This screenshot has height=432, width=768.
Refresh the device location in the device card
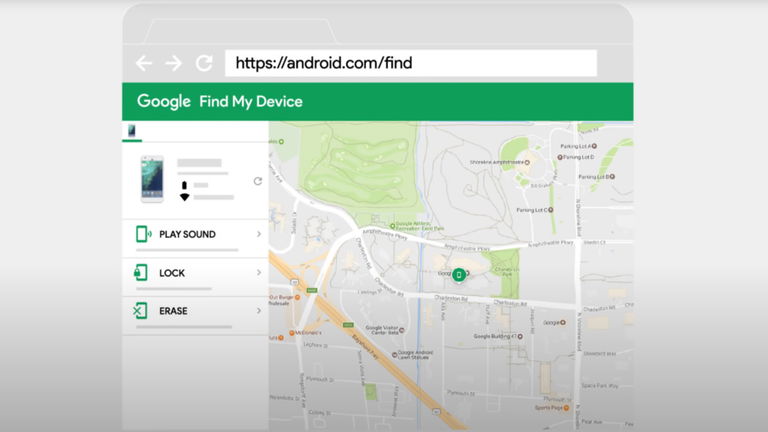(258, 181)
